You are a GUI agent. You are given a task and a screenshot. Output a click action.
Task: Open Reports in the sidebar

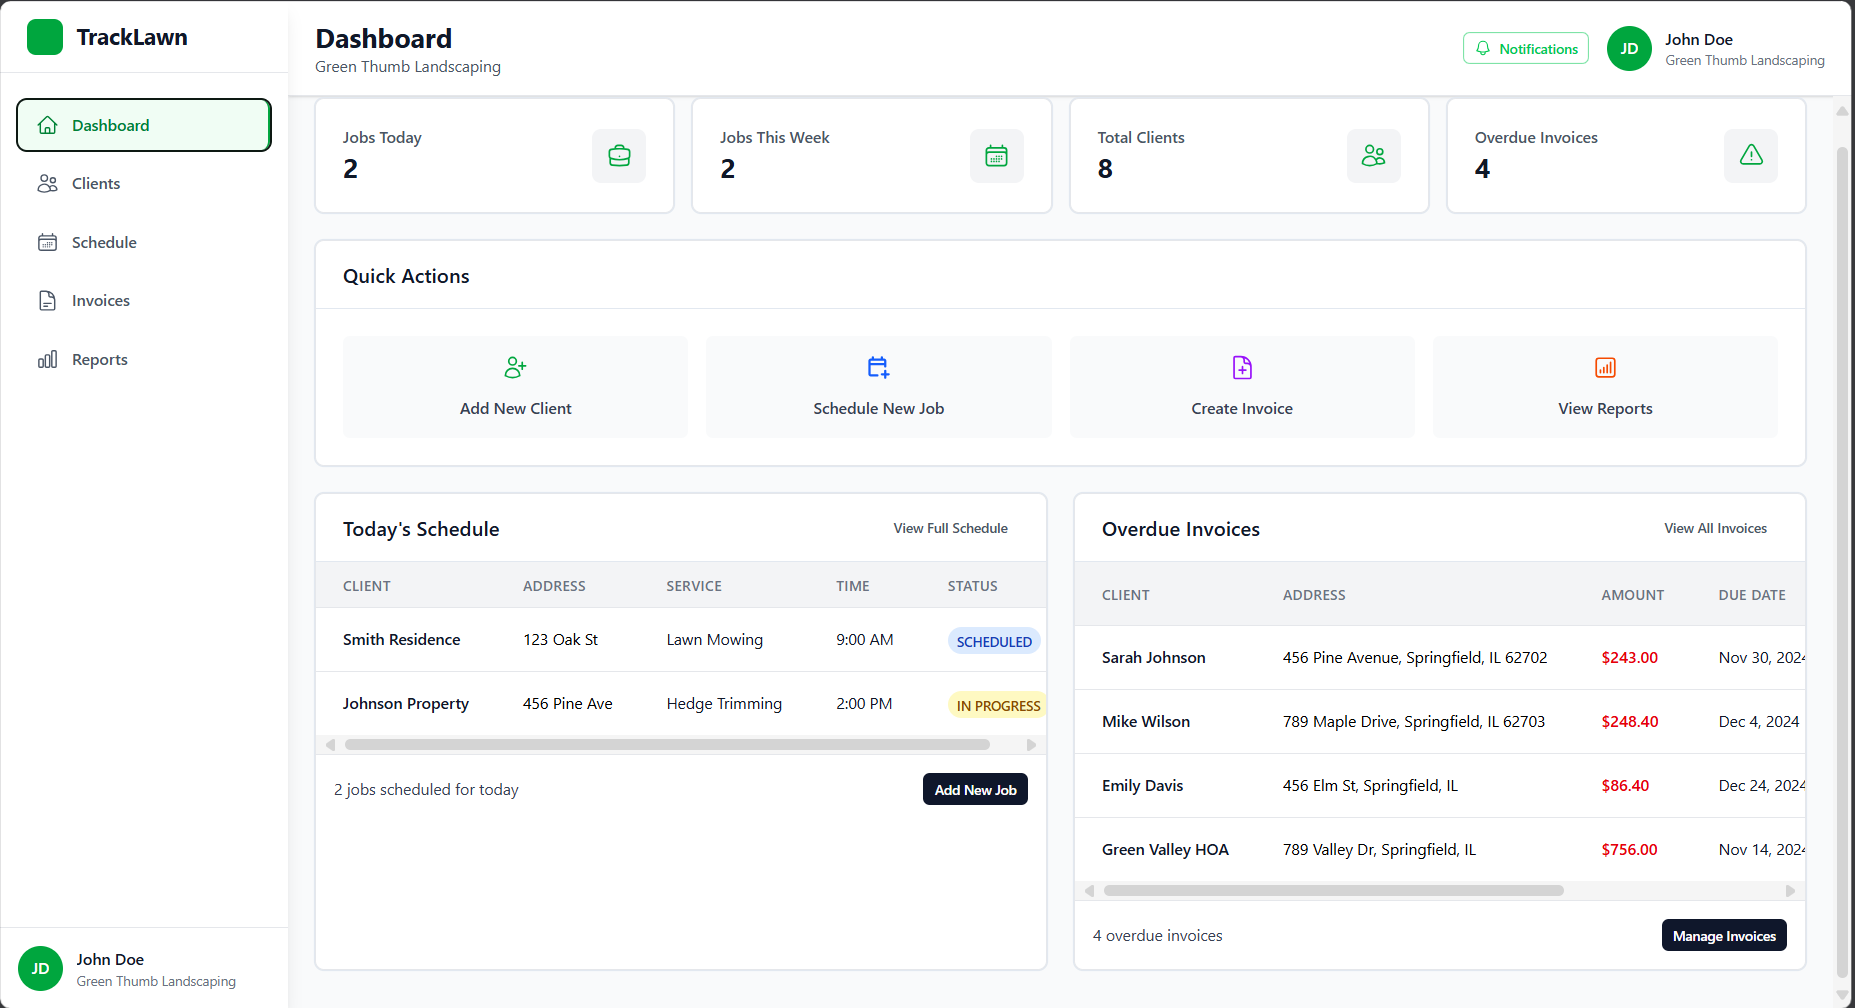144,359
